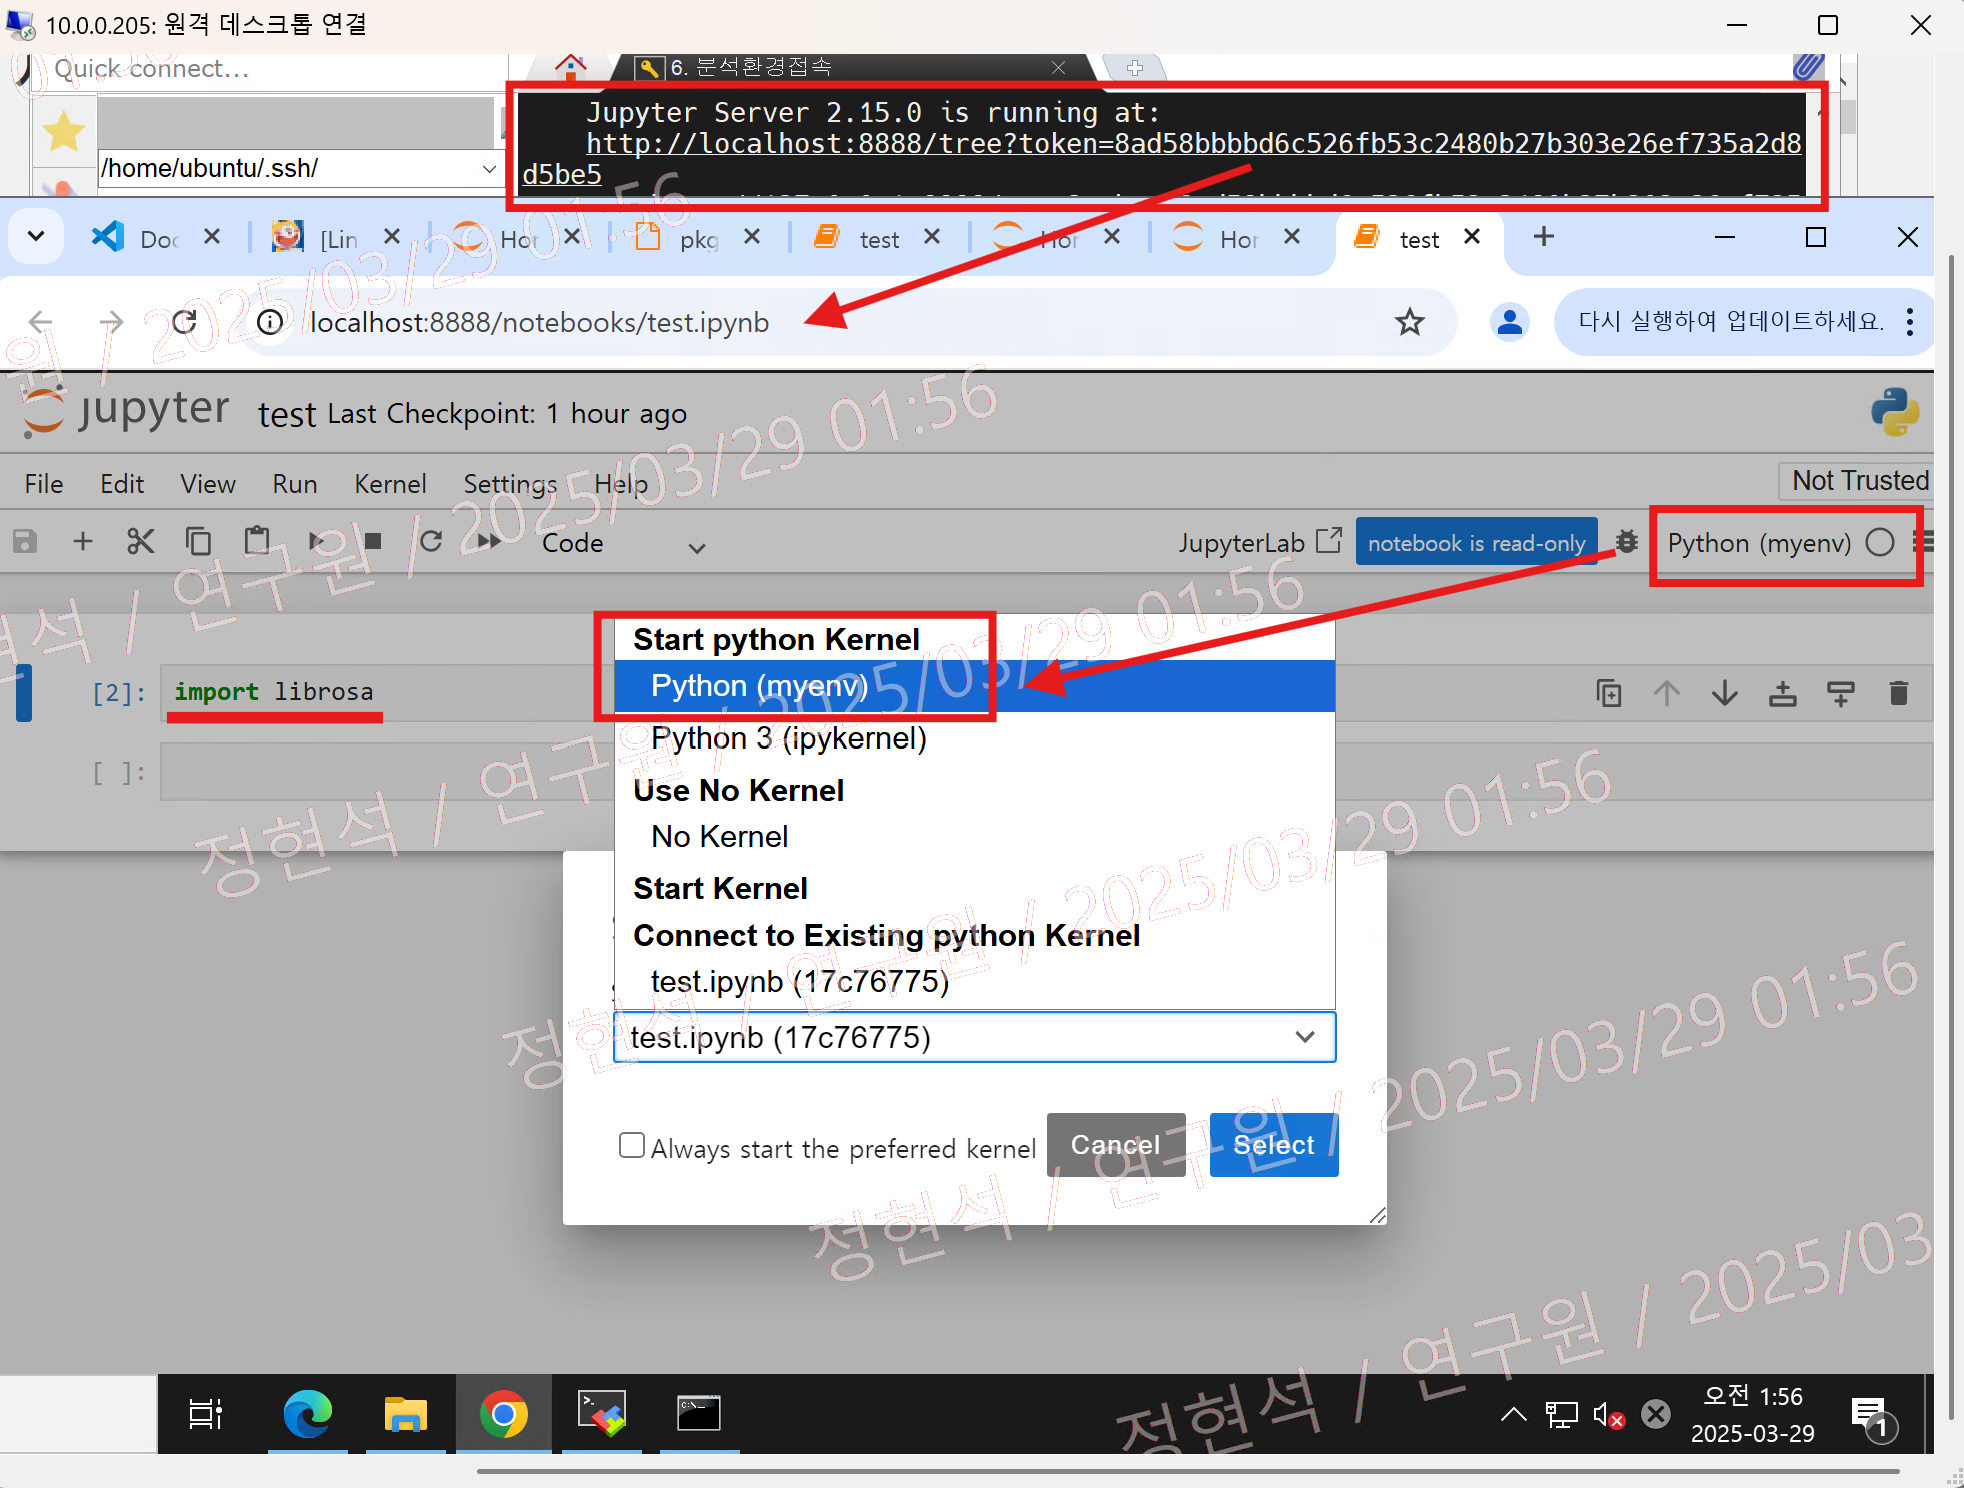This screenshot has height=1488, width=1964.
Task: Enable the debugger bug icon
Action: tap(1627, 542)
